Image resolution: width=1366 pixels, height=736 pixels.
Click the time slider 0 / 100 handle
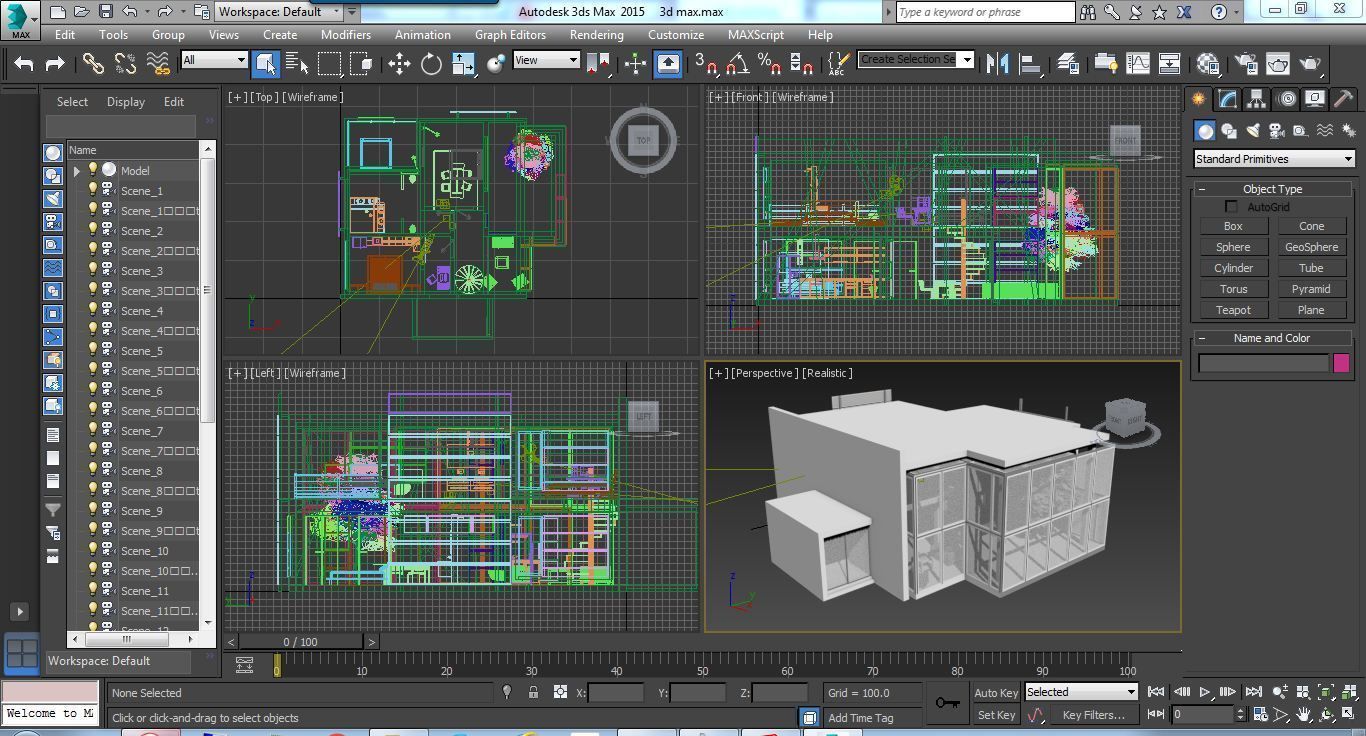pos(301,642)
